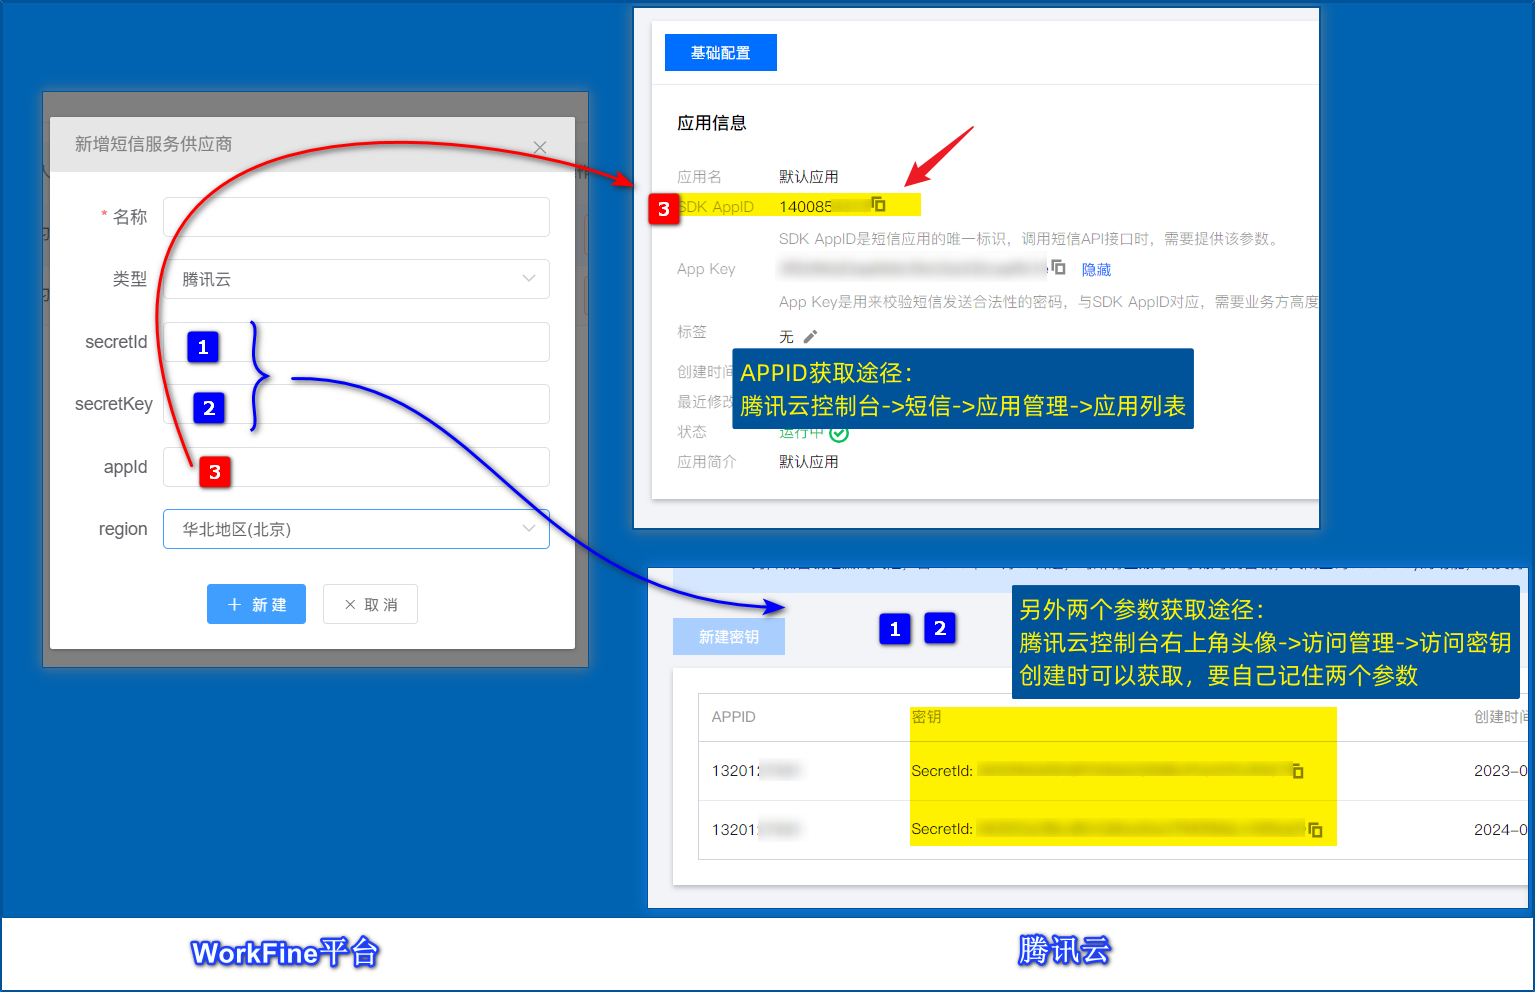Click the second SecretId: label
The image size is (1535, 992).
click(942, 829)
